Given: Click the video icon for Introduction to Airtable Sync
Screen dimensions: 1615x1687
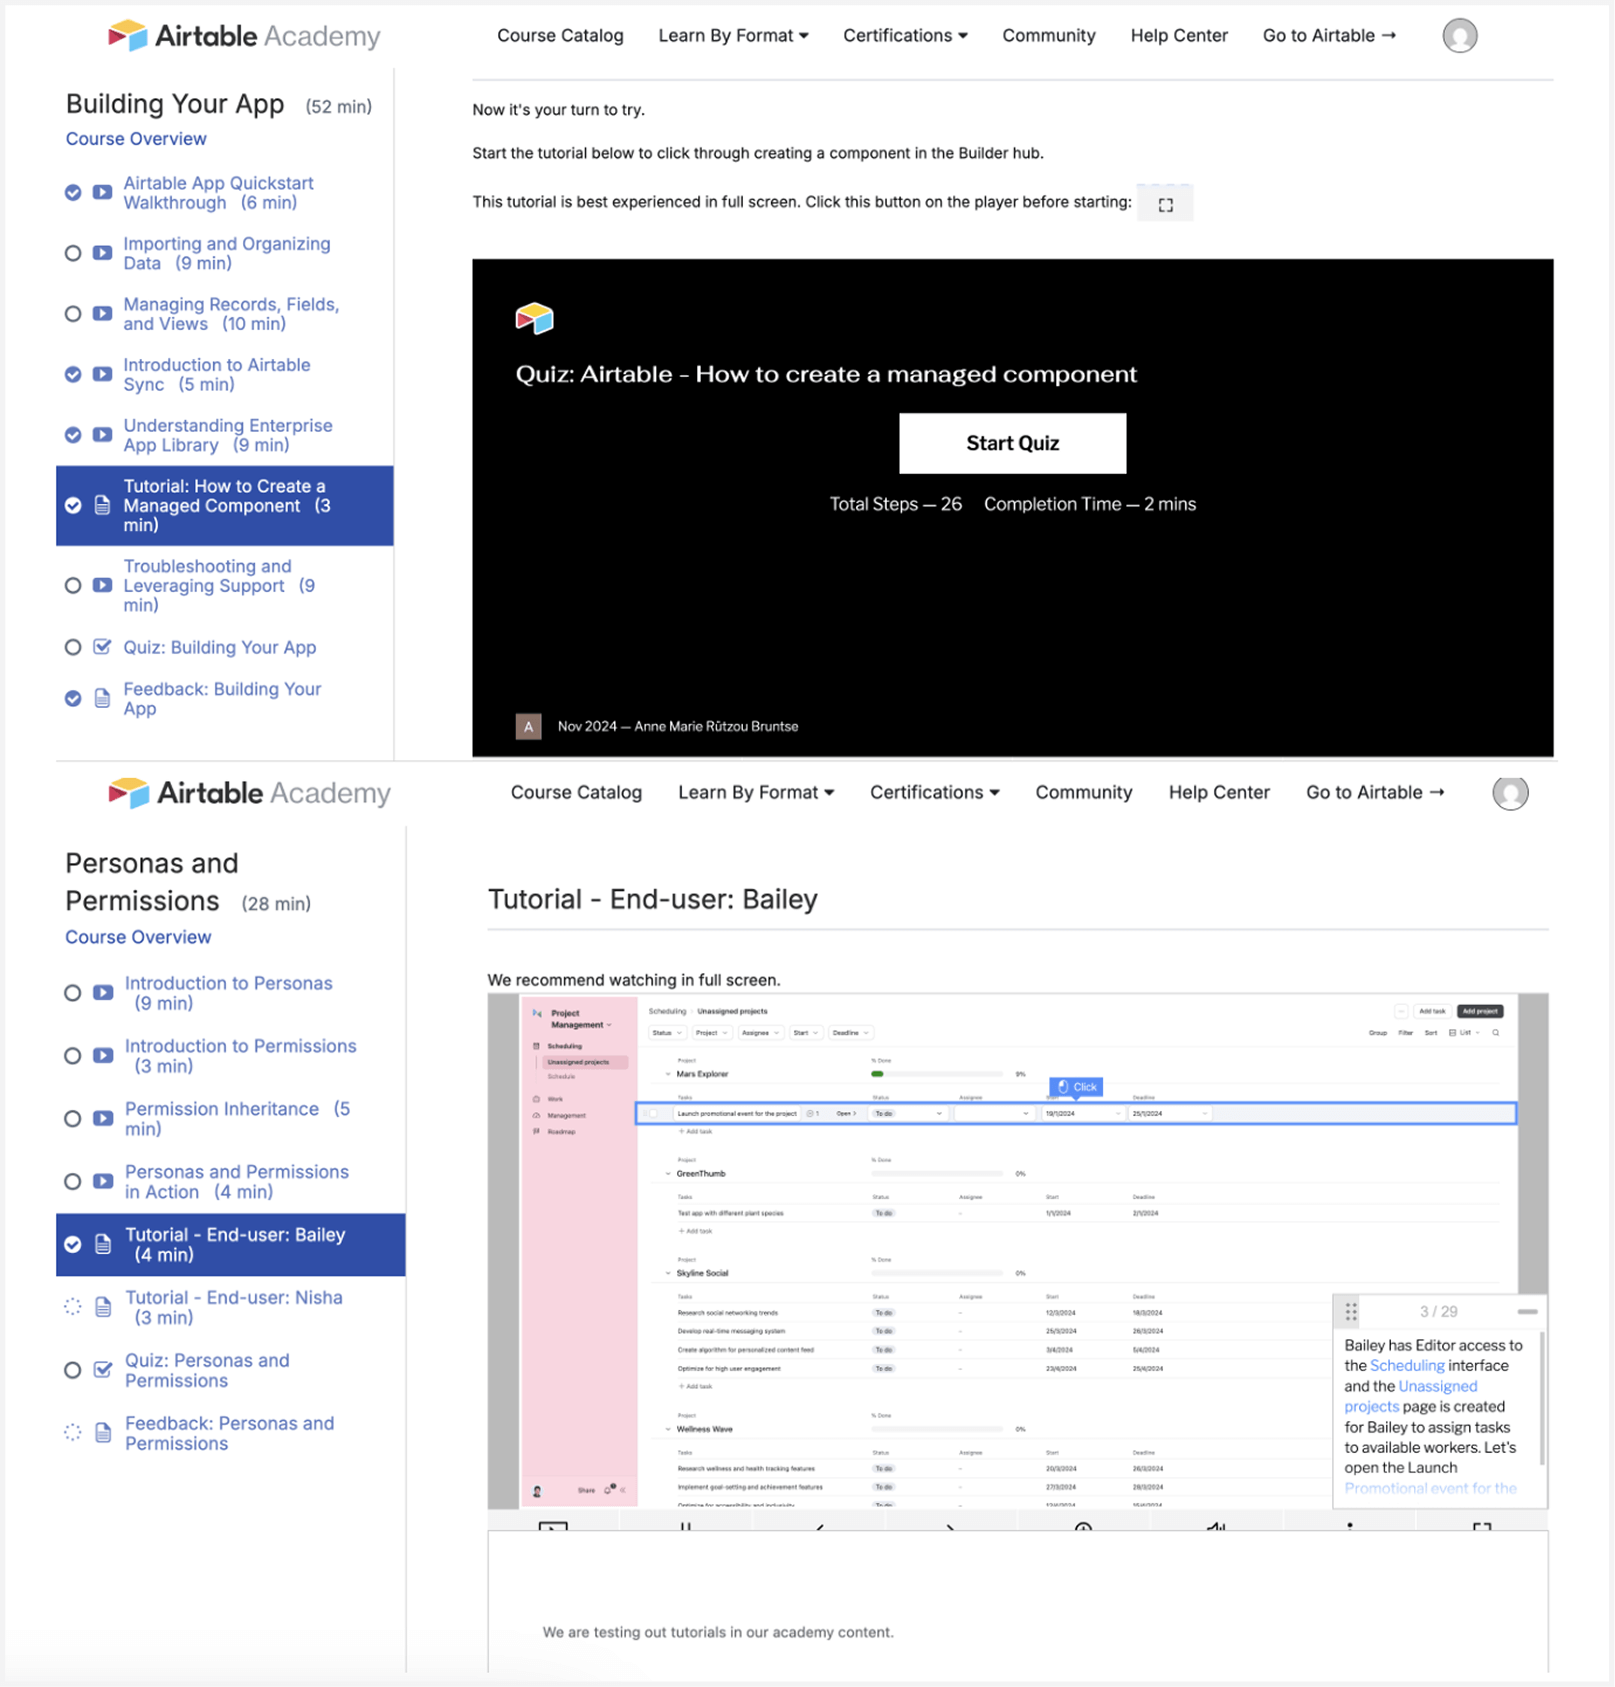Looking at the screenshot, I should pyautogui.click(x=102, y=374).
